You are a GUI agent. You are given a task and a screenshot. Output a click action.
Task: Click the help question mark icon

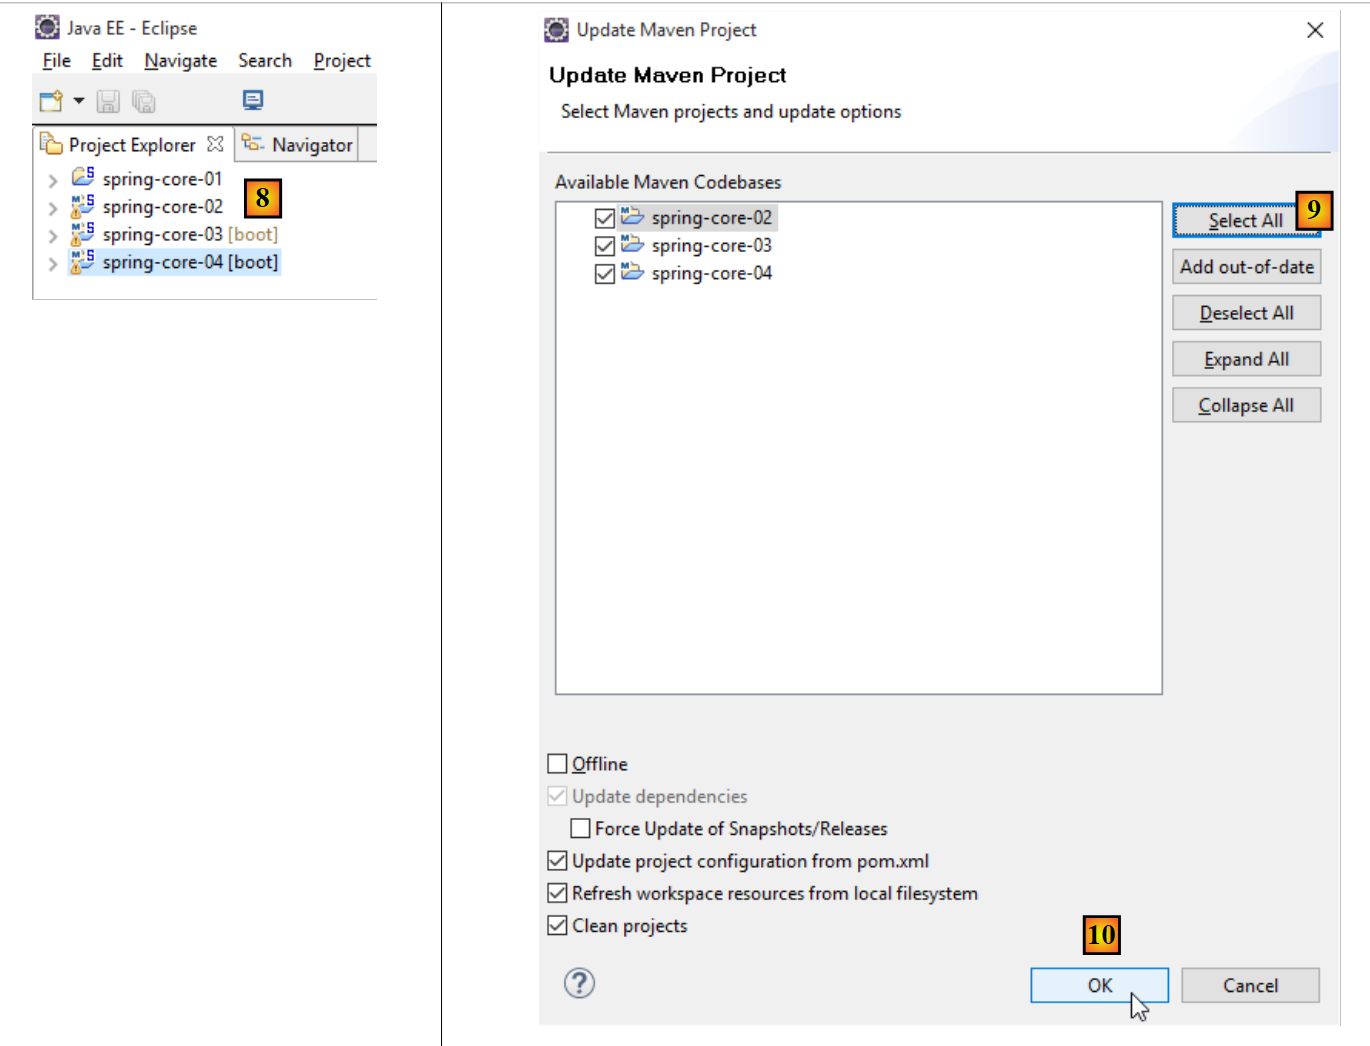(x=579, y=984)
